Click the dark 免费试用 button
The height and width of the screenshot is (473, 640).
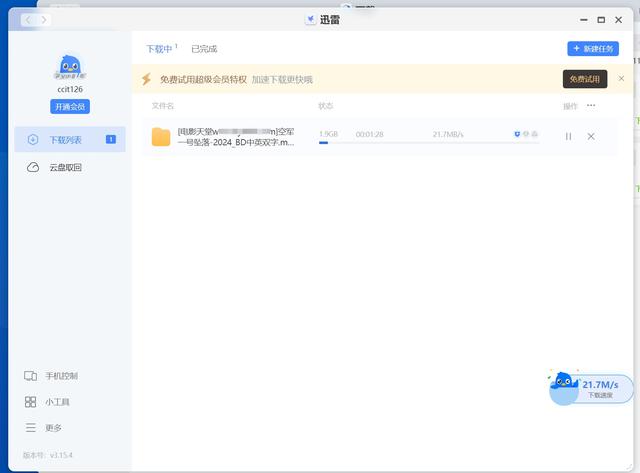click(584, 79)
